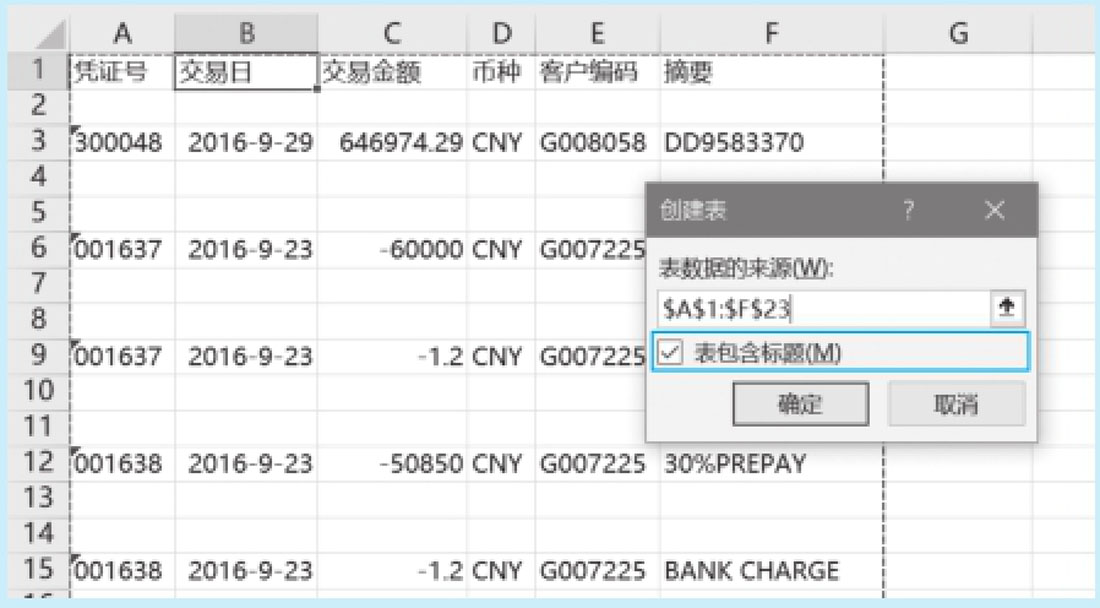Select row 12 header
The width and height of the screenshot is (1100, 608).
click(x=36, y=464)
